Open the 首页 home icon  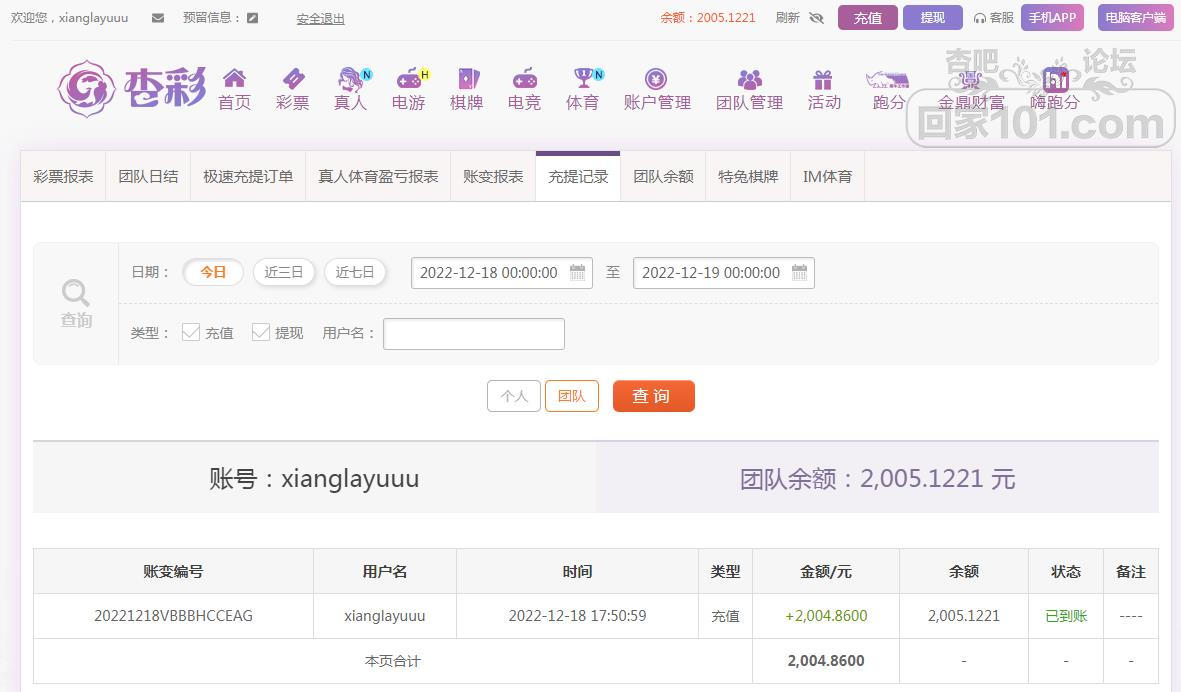[234, 78]
